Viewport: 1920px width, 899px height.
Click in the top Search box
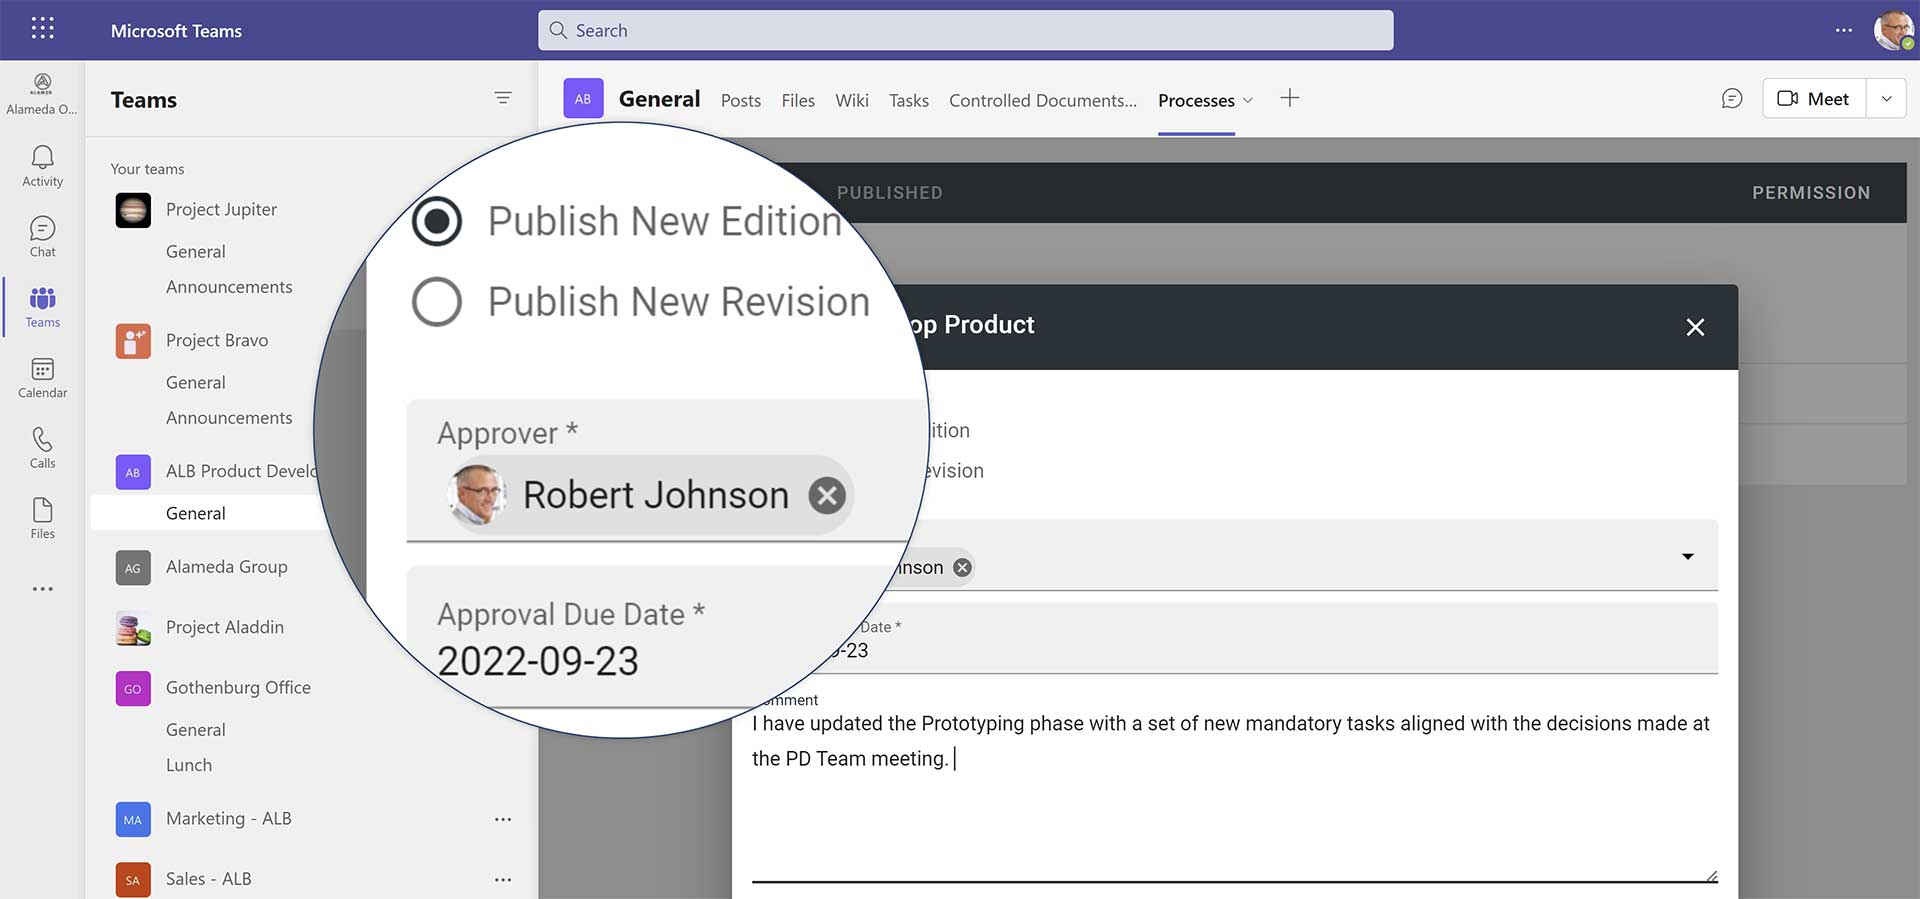tap(965, 30)
